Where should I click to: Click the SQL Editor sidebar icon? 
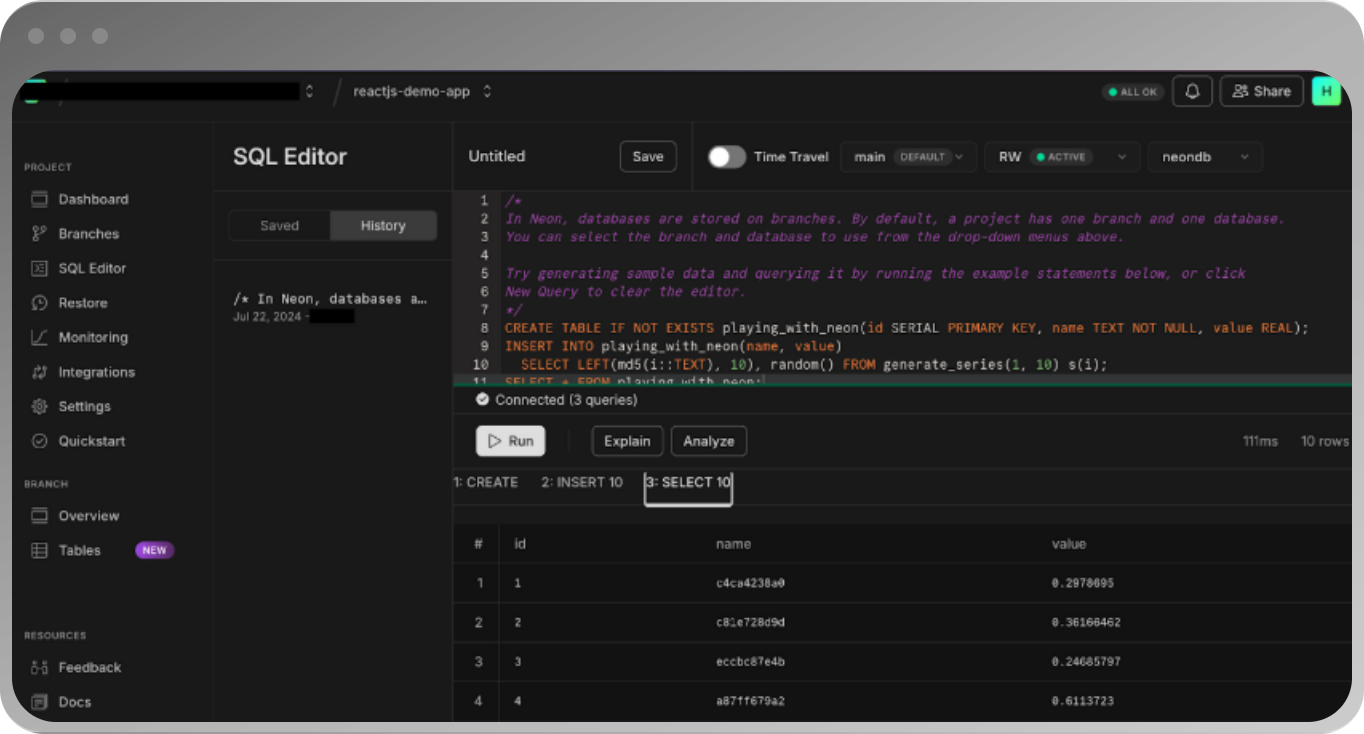click(39, 268)
